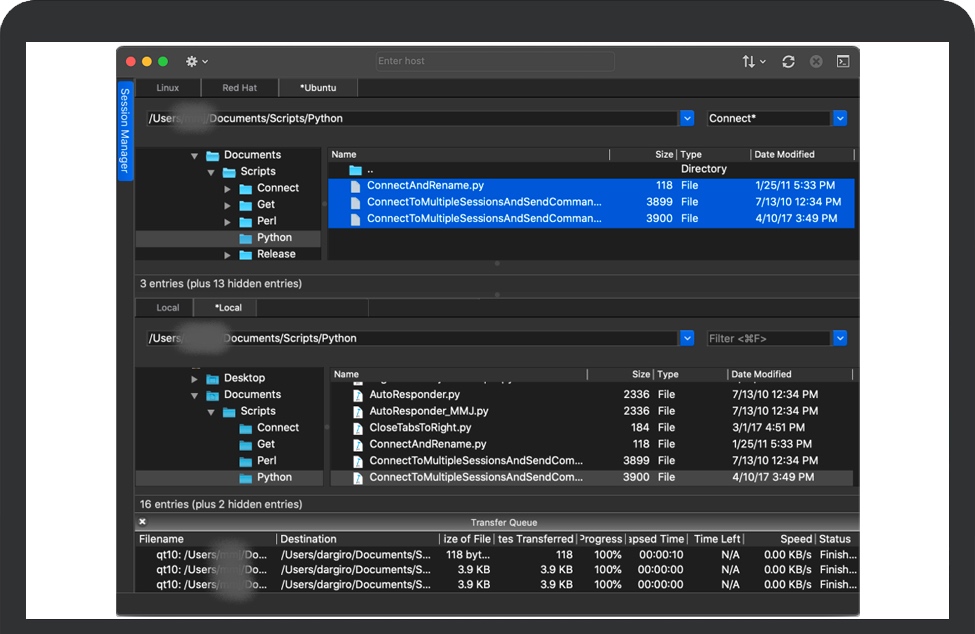Click the refresh icon in toolbar
The width and height of the screenshot is (975, 634).
[788, 62]
